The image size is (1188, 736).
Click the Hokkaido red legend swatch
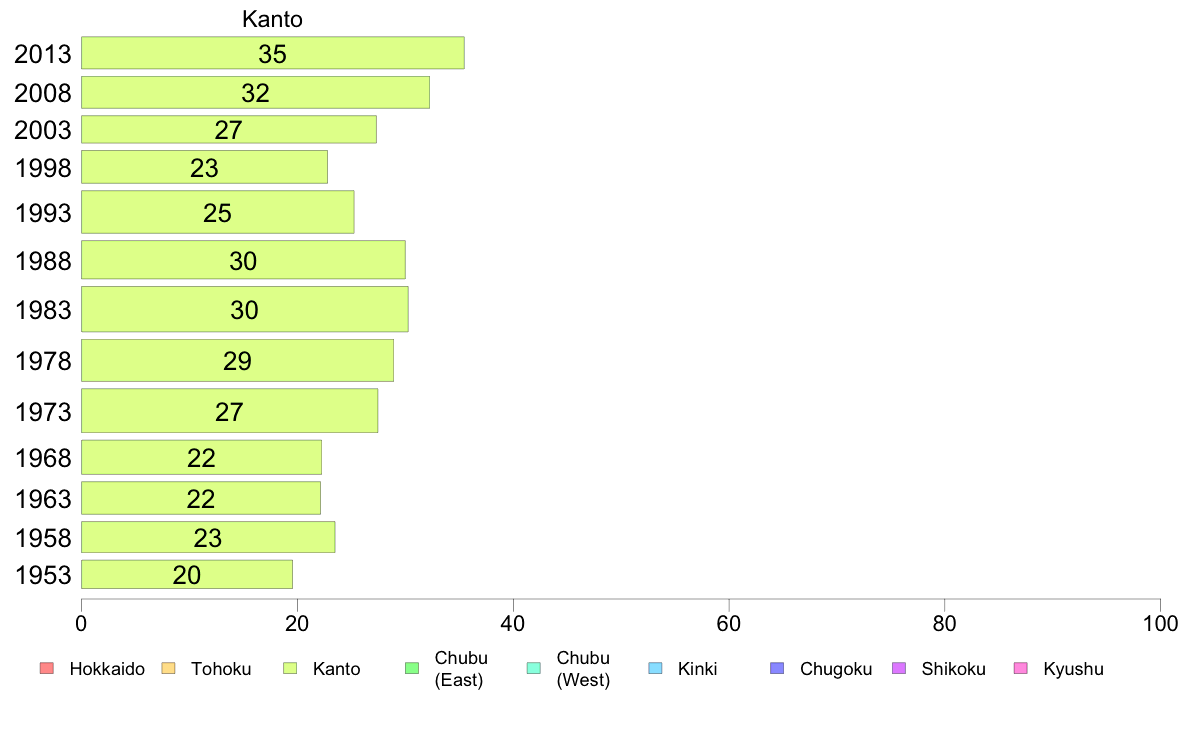pyautogui.click(x=47, y=669)
